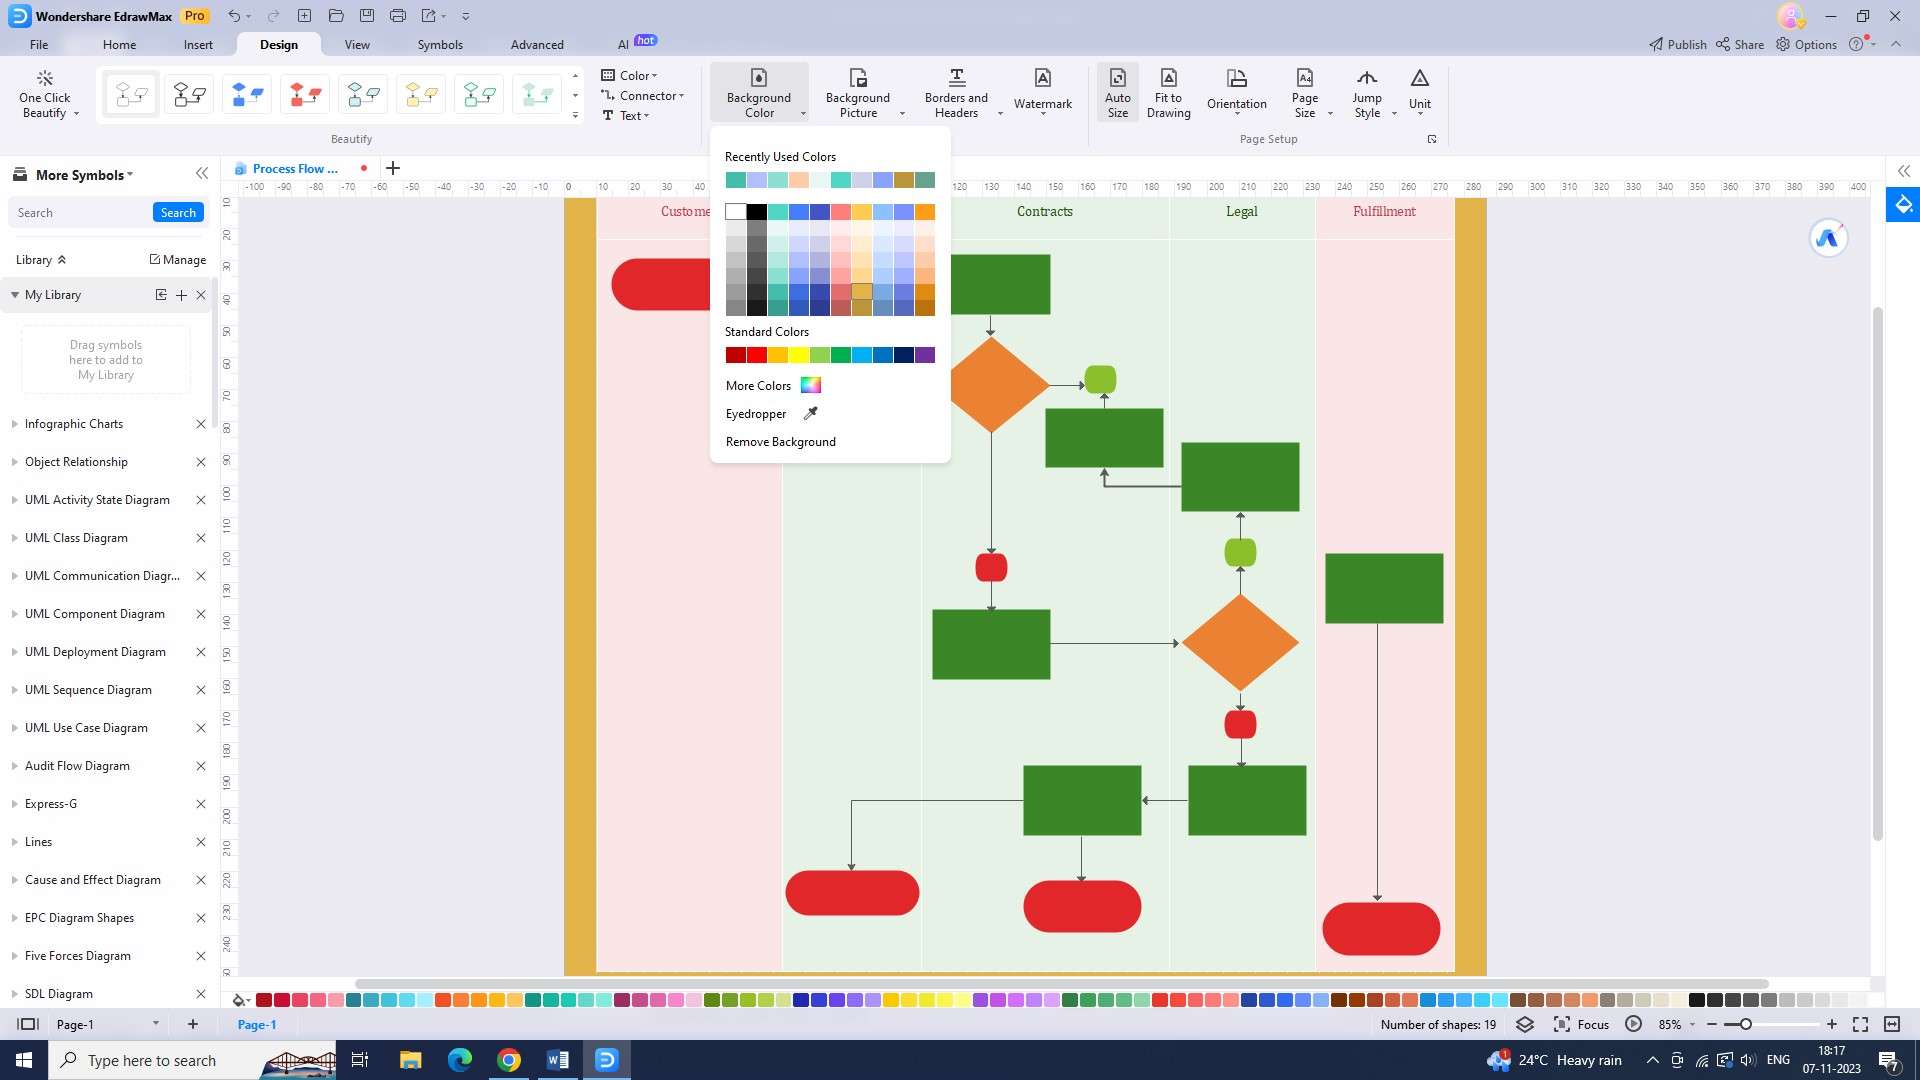Collapse My Library section
Screen dimensions: 1920x1080
tap(15, 295)
